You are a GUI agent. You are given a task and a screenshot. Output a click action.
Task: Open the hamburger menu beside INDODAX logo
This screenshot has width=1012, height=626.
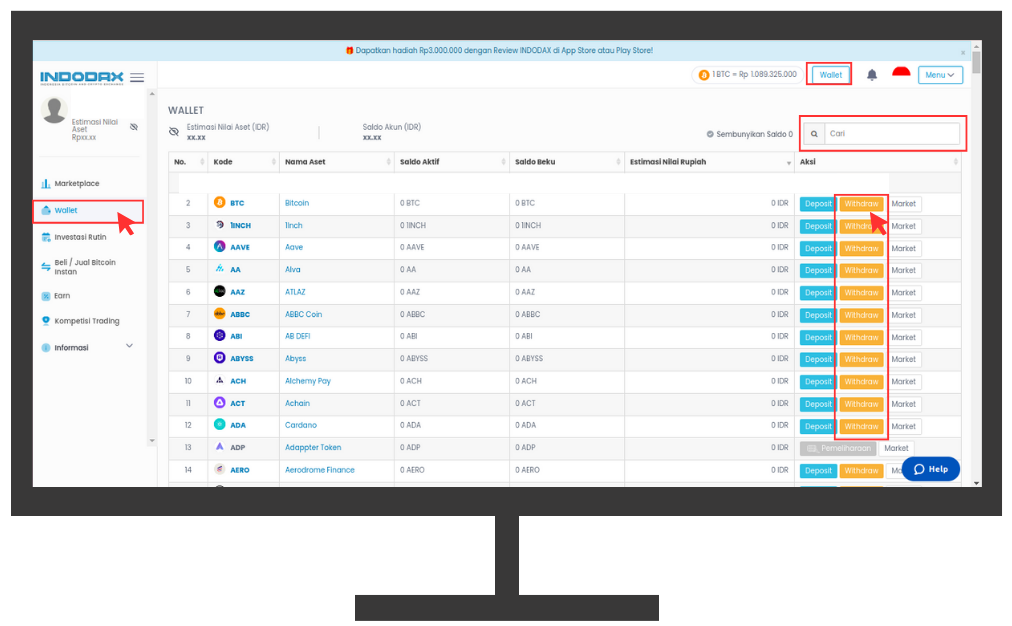coord(137,77)
